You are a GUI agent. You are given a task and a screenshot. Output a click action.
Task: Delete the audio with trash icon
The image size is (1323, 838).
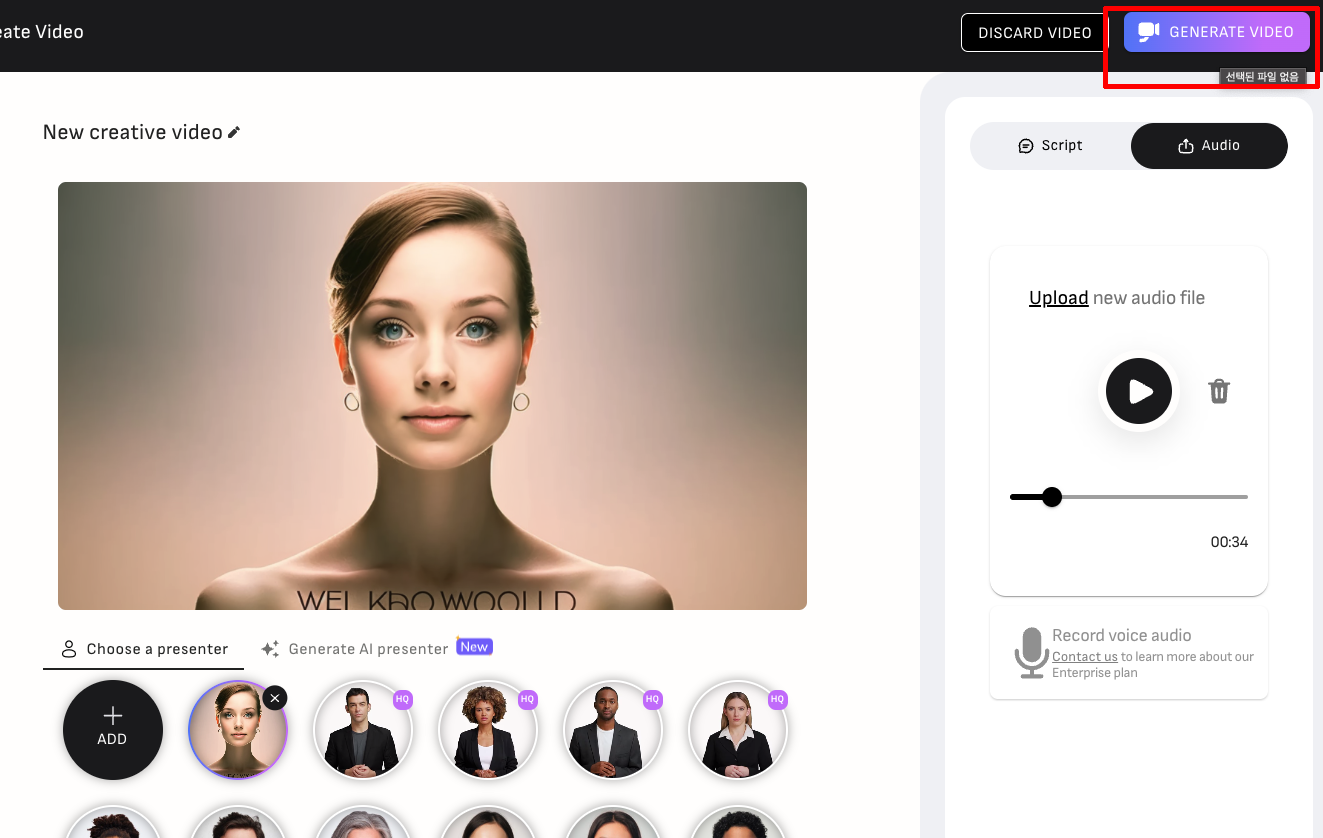(1219, 391)
